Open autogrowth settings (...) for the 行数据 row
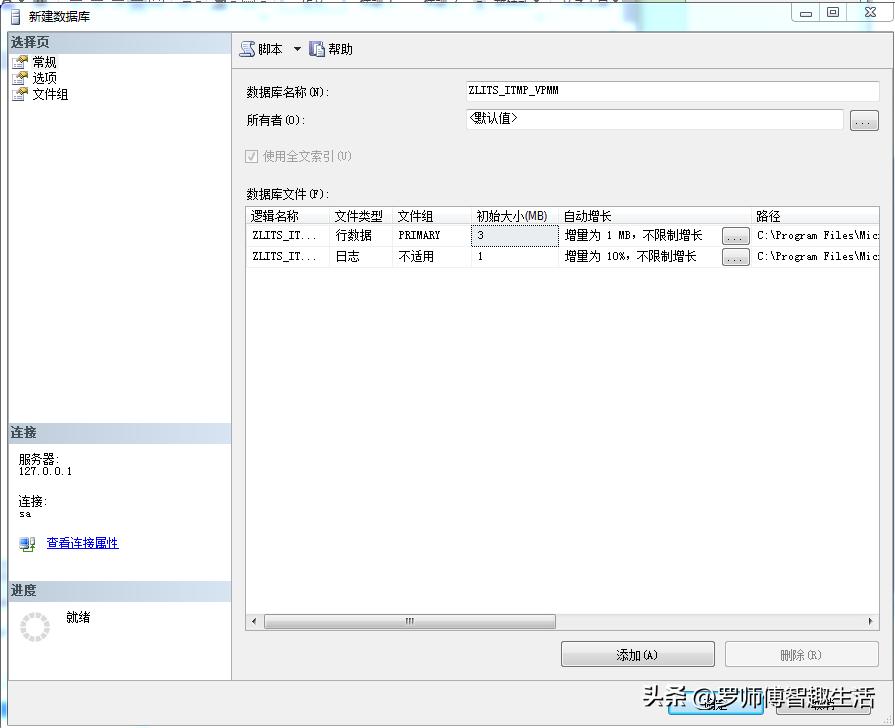 [735, 235]
